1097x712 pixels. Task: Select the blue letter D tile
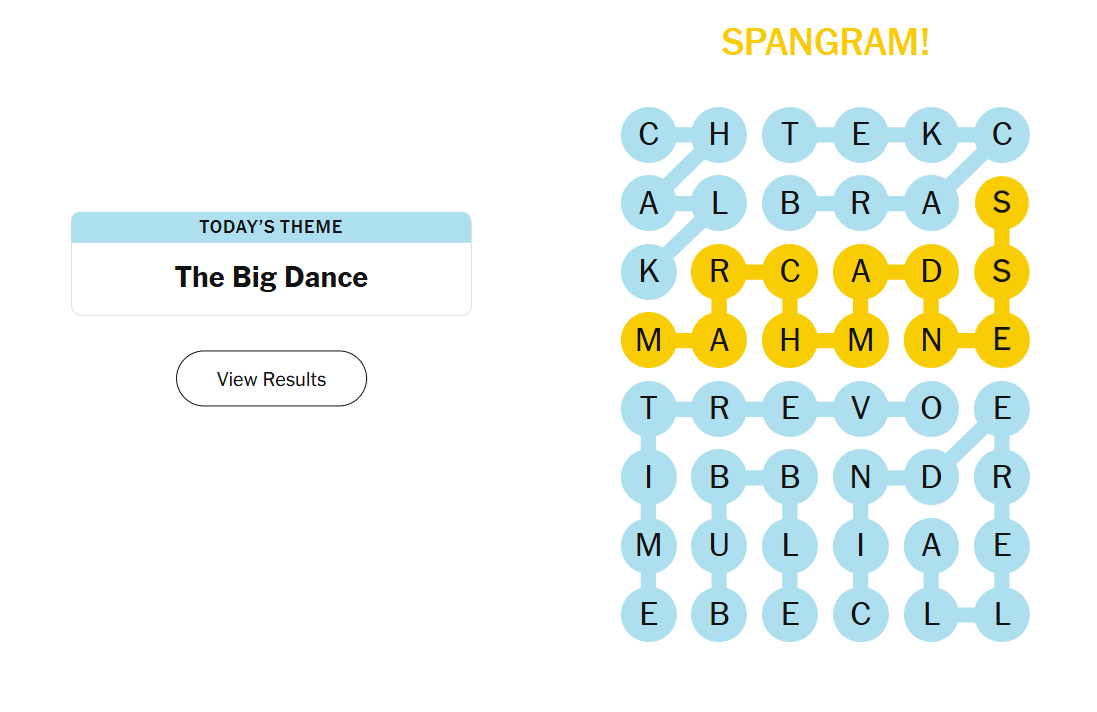(931, 478)
